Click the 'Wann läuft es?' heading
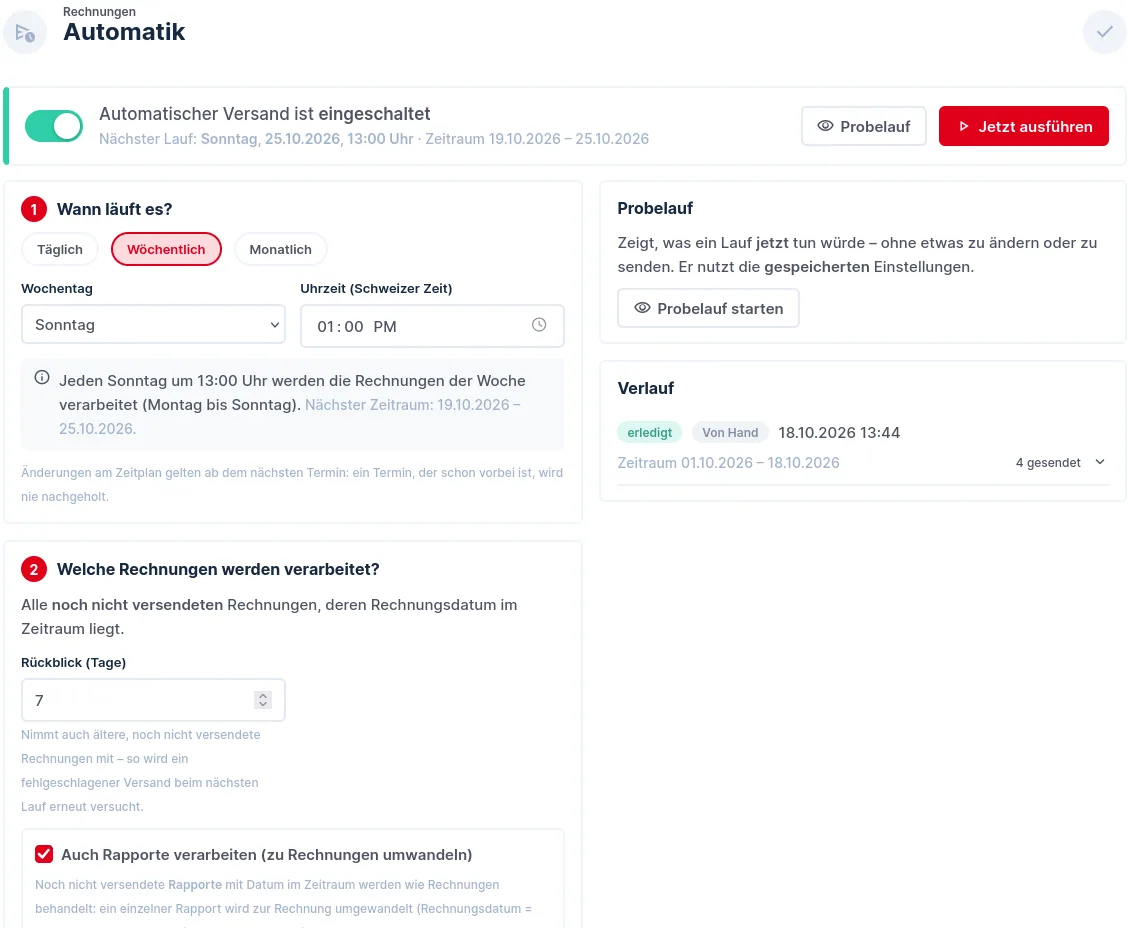The height and width of the screenshot is (928, 1128). coord(114,209)
